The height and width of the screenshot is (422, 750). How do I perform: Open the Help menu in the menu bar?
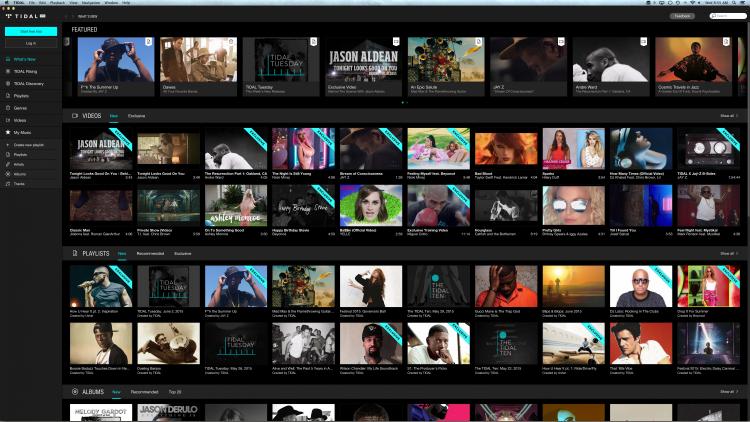pyautogui.click(x=126, y=2)
